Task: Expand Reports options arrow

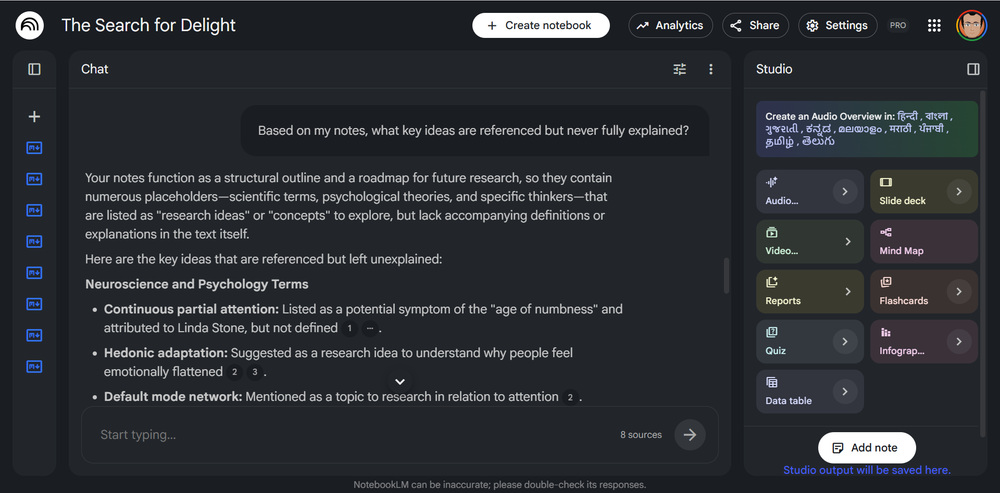Action: point(848,291)
